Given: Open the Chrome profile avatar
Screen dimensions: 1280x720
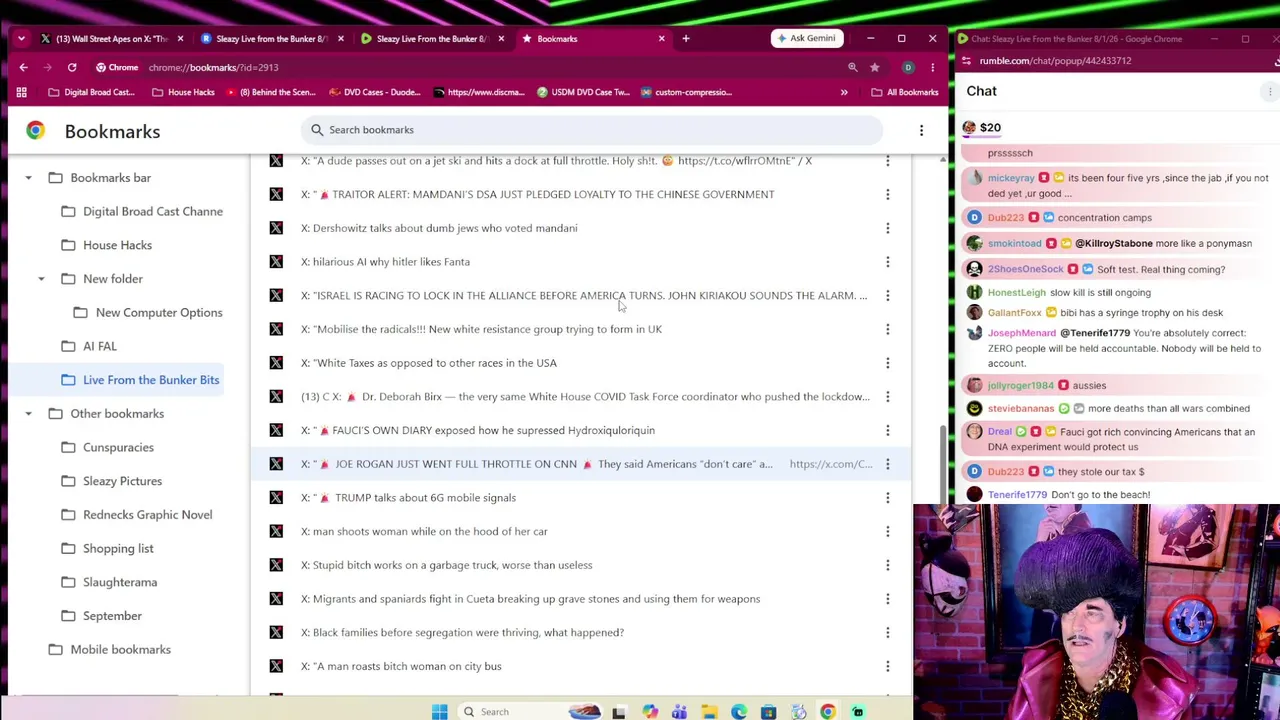Looking at the screenshot, I should point(908,67).
